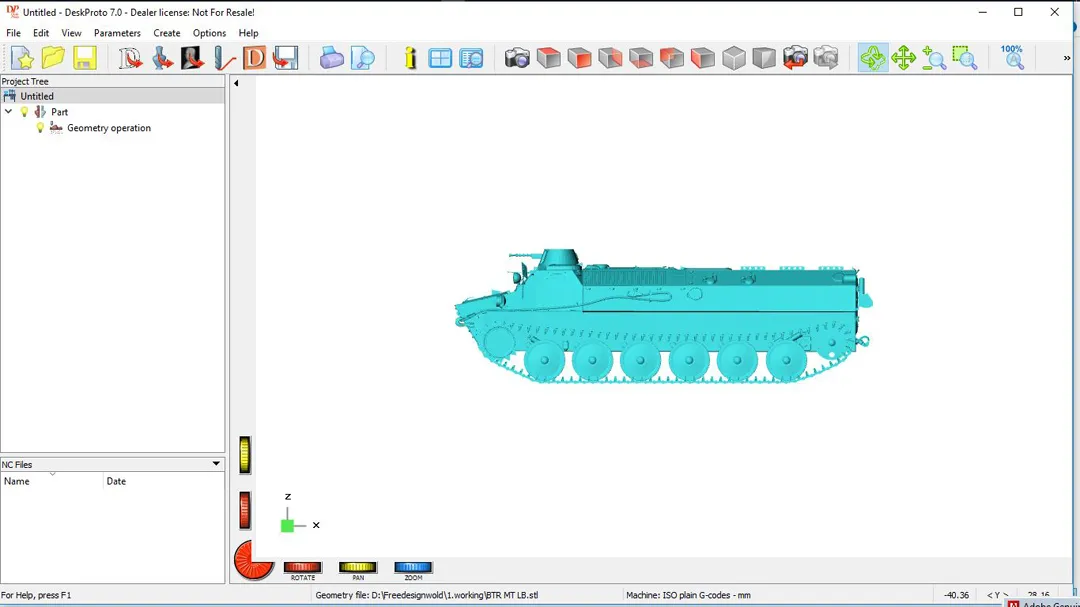
Task: Switch to front view (cube with red front)
Action: click(579, 58)
